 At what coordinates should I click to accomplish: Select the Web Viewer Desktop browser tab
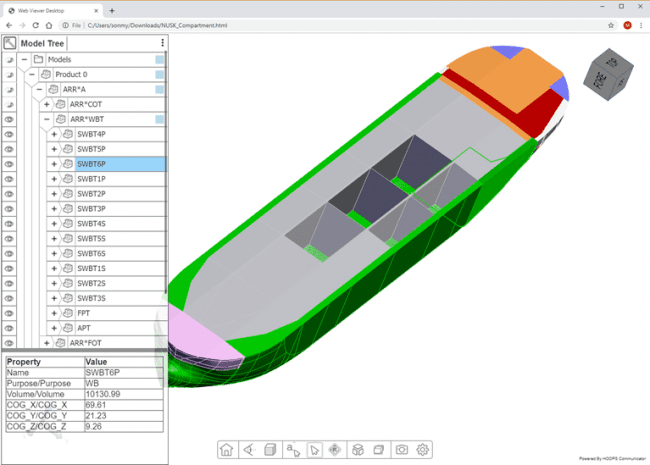[x=50, y=9]
